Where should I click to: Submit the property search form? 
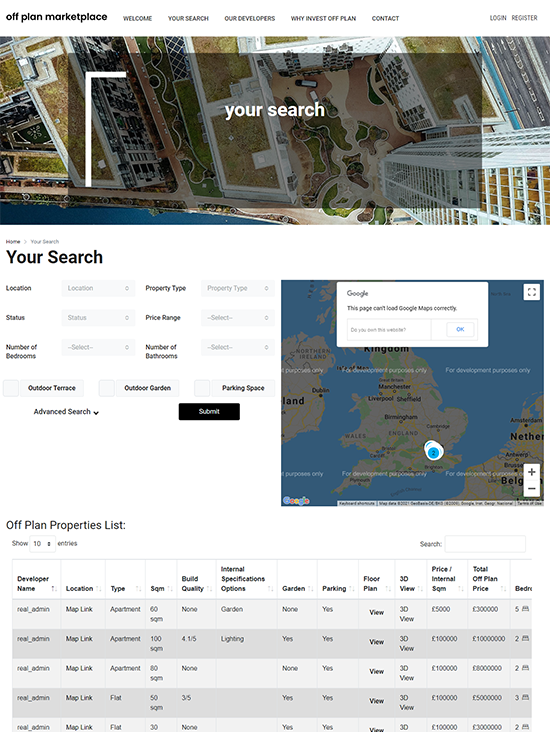point(209,412)
